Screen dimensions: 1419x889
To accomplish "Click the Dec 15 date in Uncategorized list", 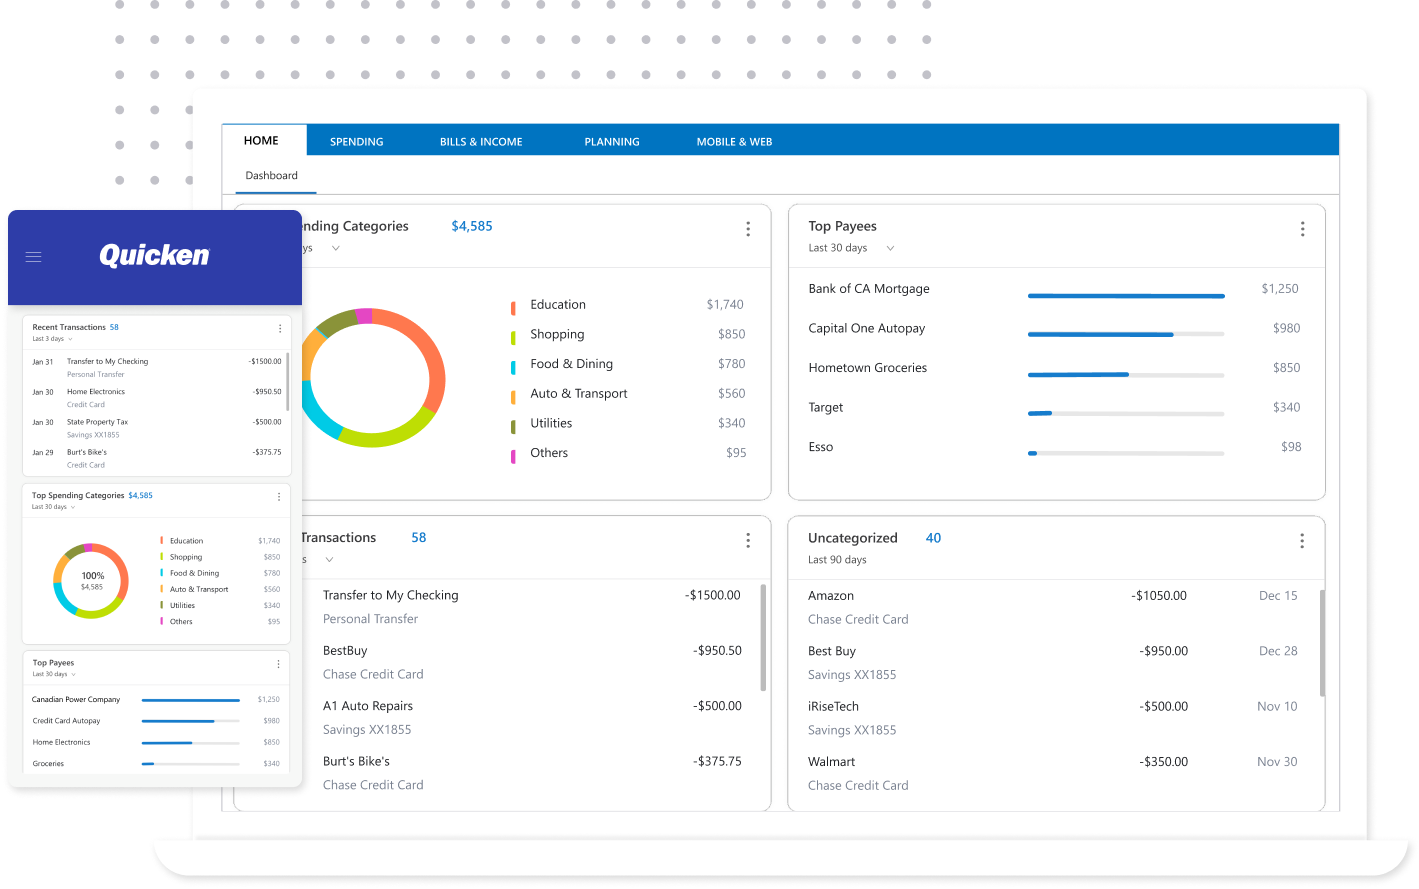I will [x=1278, y=596].
